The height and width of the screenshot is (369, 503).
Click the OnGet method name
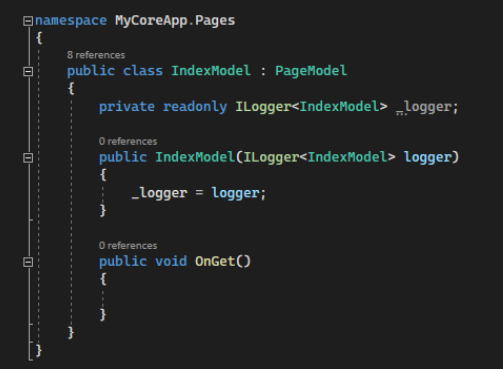[215, 261]
